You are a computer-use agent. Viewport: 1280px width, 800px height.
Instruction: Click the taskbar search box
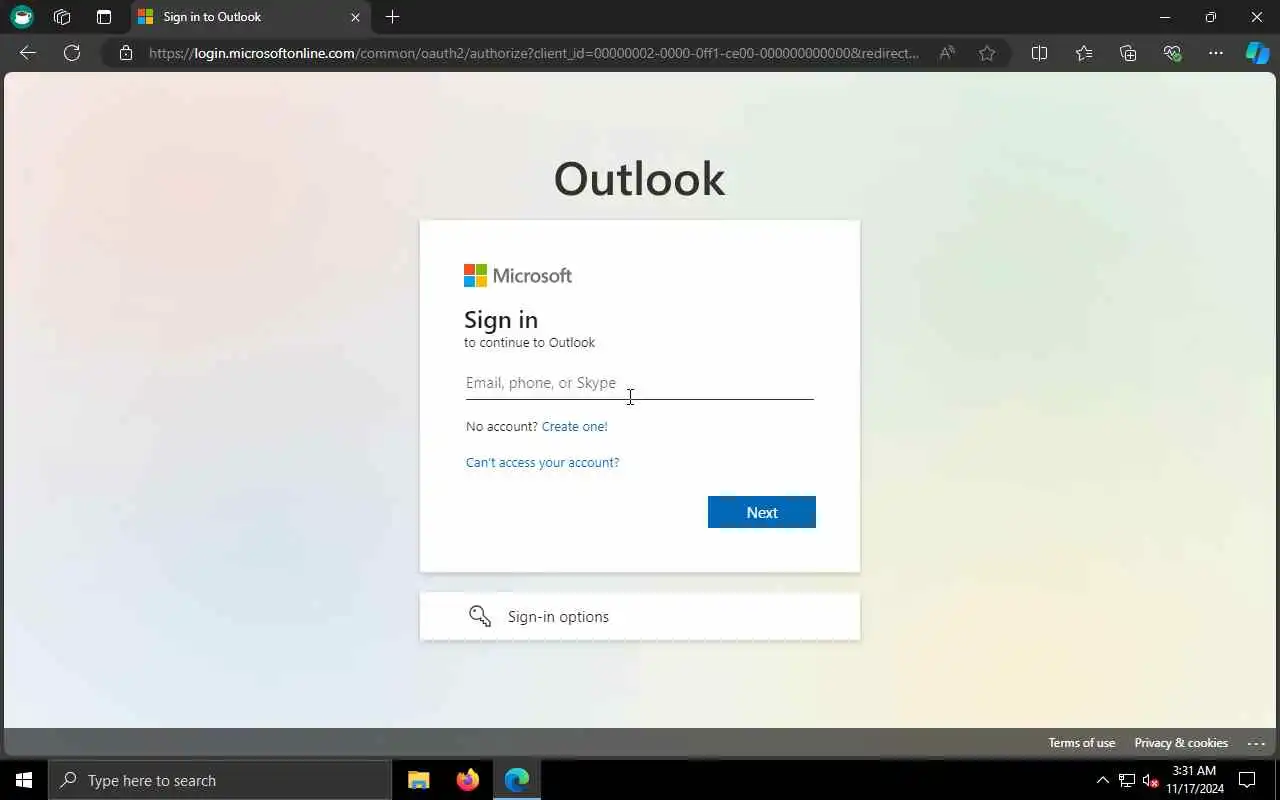tap(220, 780)
